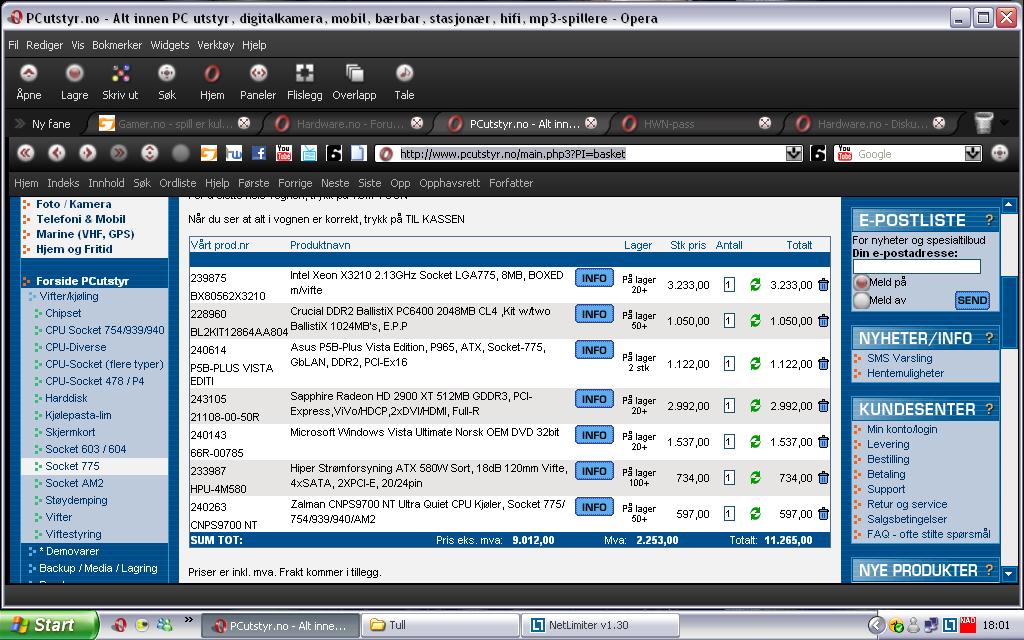This screenshot has height=640, width=1024.
Task: Open the Salgsbetingelser link in Kundesenter
Action: [907, 519]
